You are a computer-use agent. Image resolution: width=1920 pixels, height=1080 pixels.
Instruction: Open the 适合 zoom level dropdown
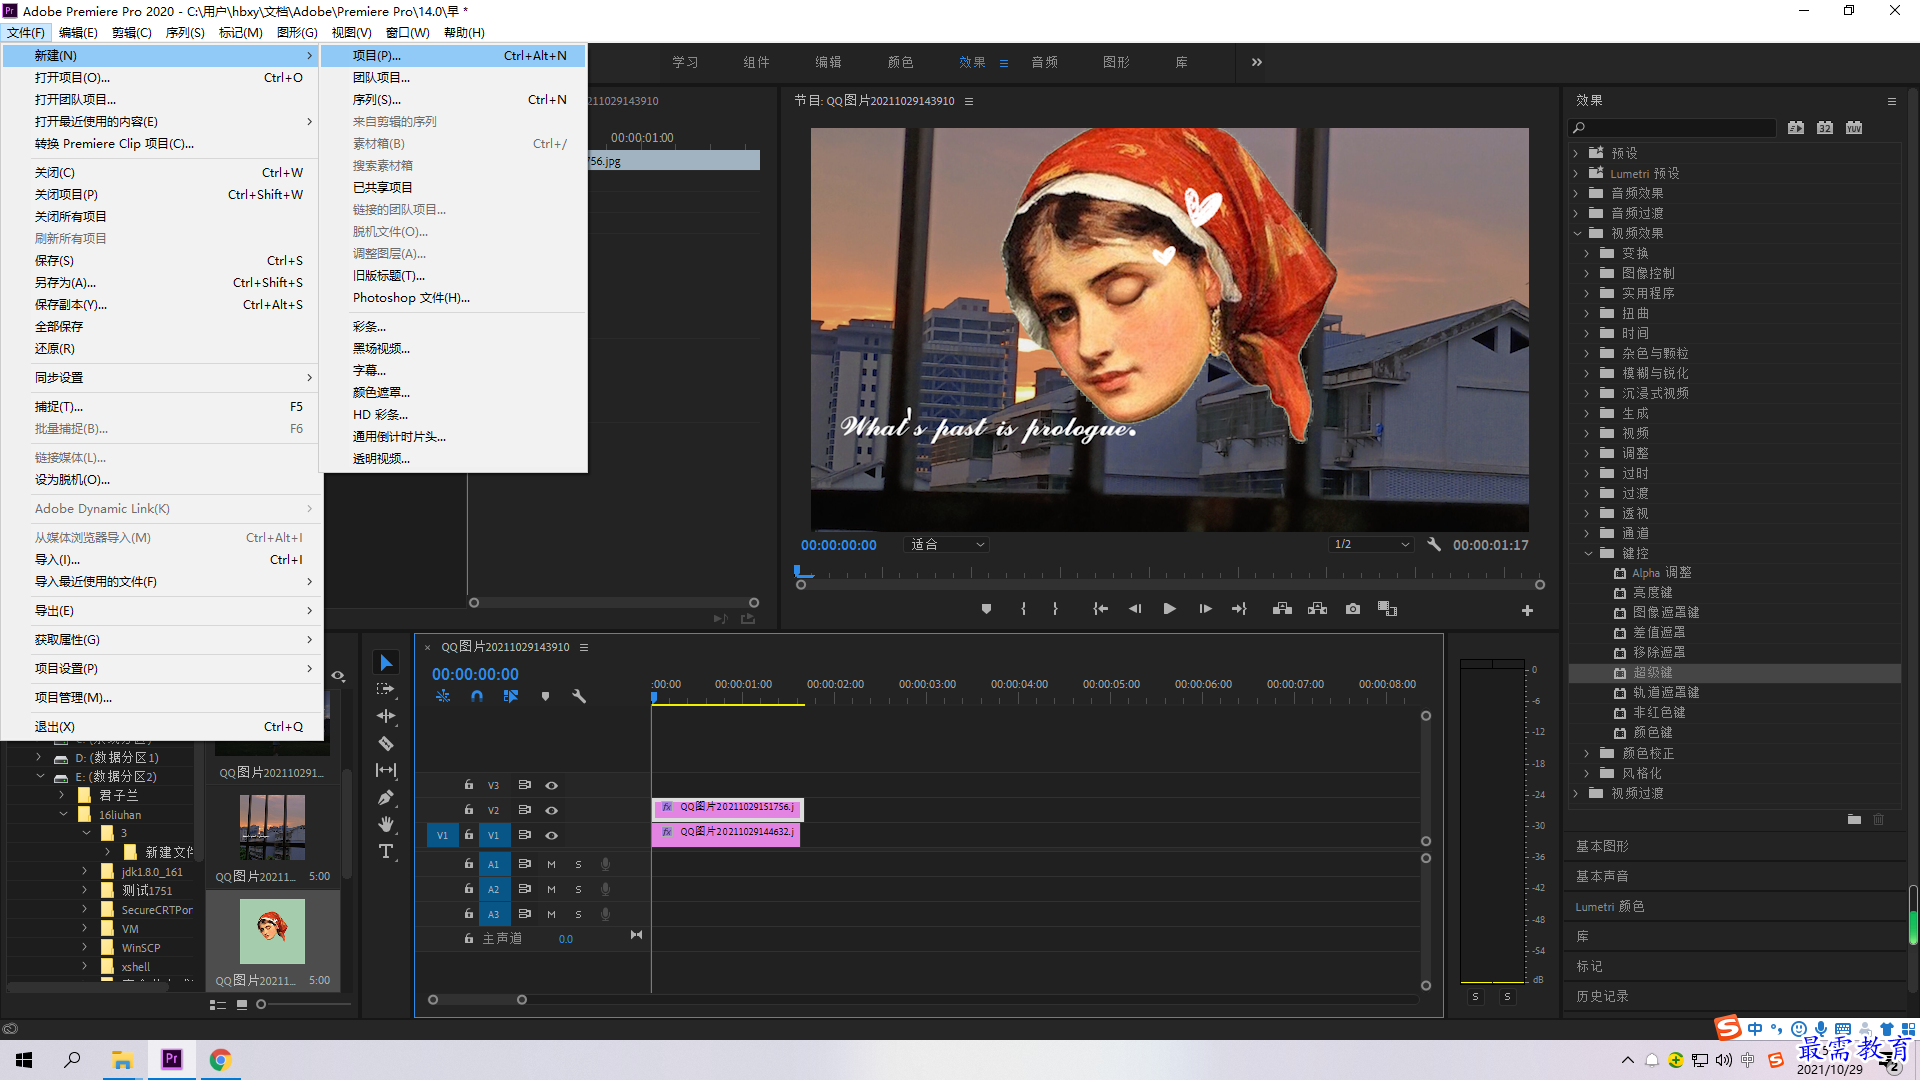946,545
